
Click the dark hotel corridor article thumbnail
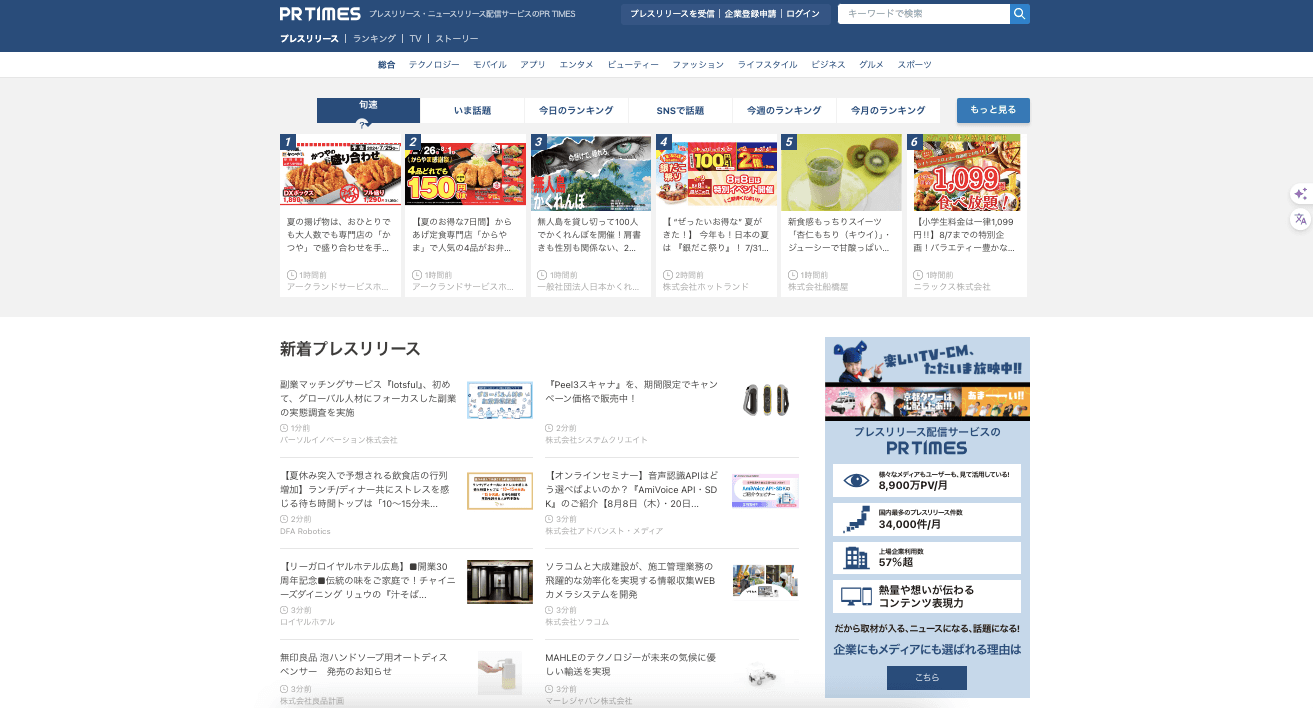click(500, 582)
